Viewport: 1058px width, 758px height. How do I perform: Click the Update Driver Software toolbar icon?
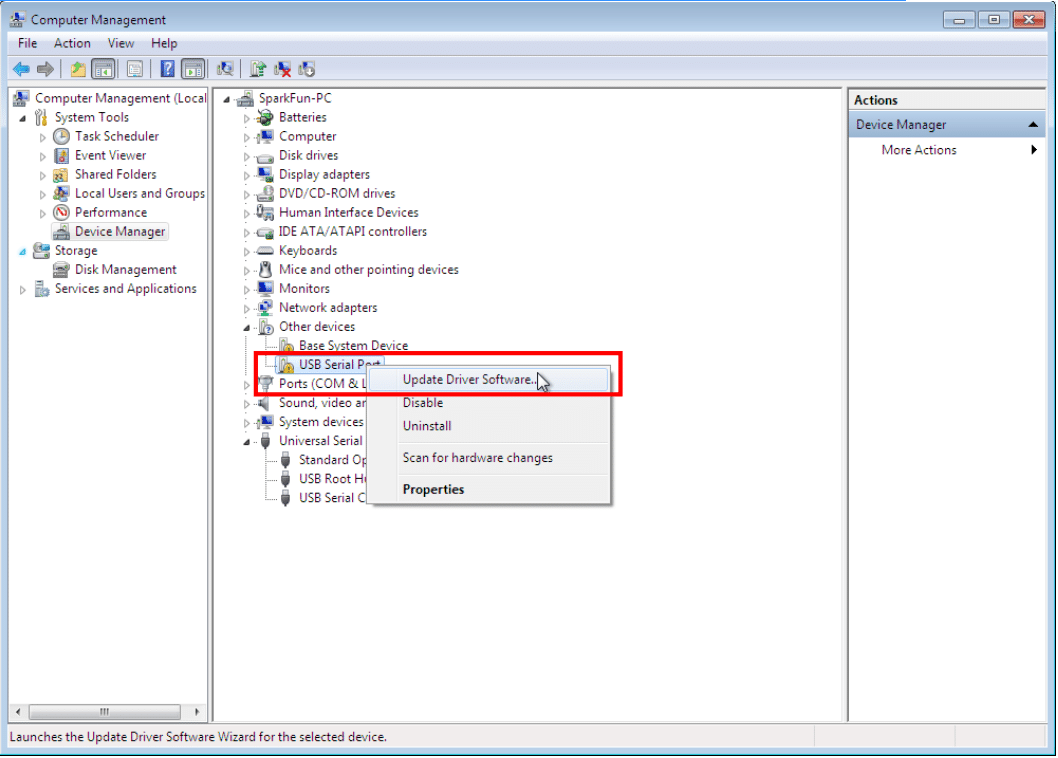[258, 69]
